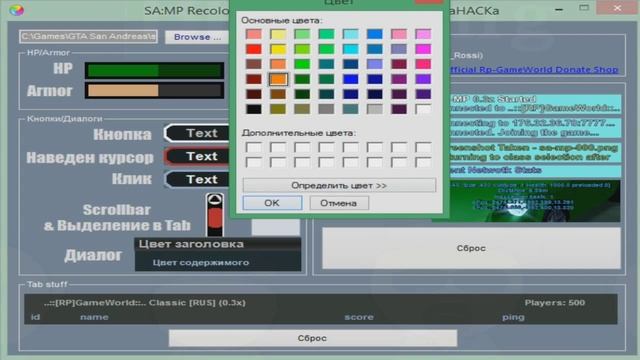The height and width of the screenshot is (360, 640).
Task: Pick the pale cyan swatch
Action: (x=351, y=34)
